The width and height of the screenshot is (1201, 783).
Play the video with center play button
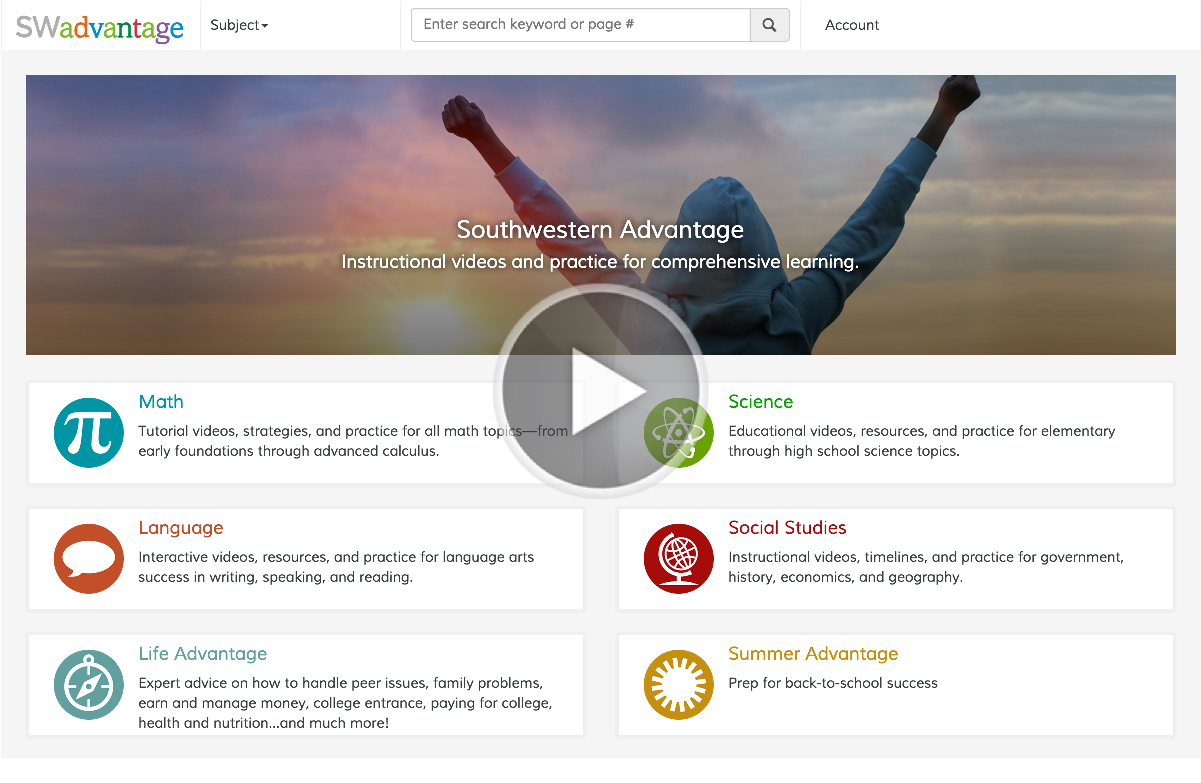pos(600,392)
